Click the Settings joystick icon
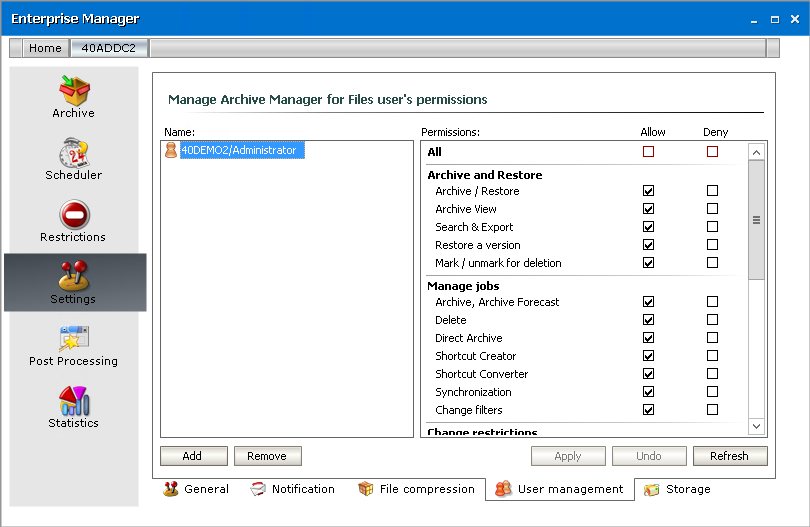This screenshot has height=527, width=810. pos(73,276)
